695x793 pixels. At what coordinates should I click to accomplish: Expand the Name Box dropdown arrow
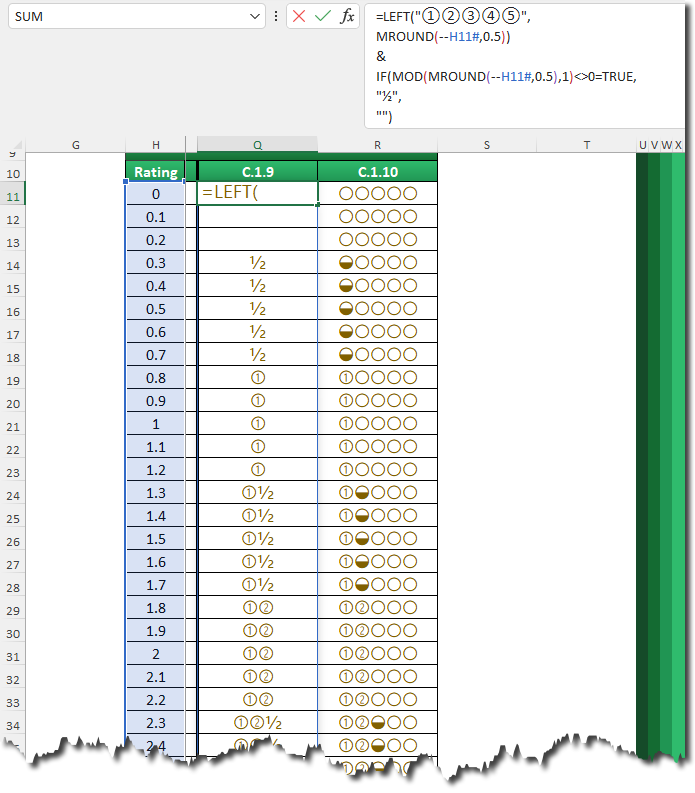(x=254, y=16)
